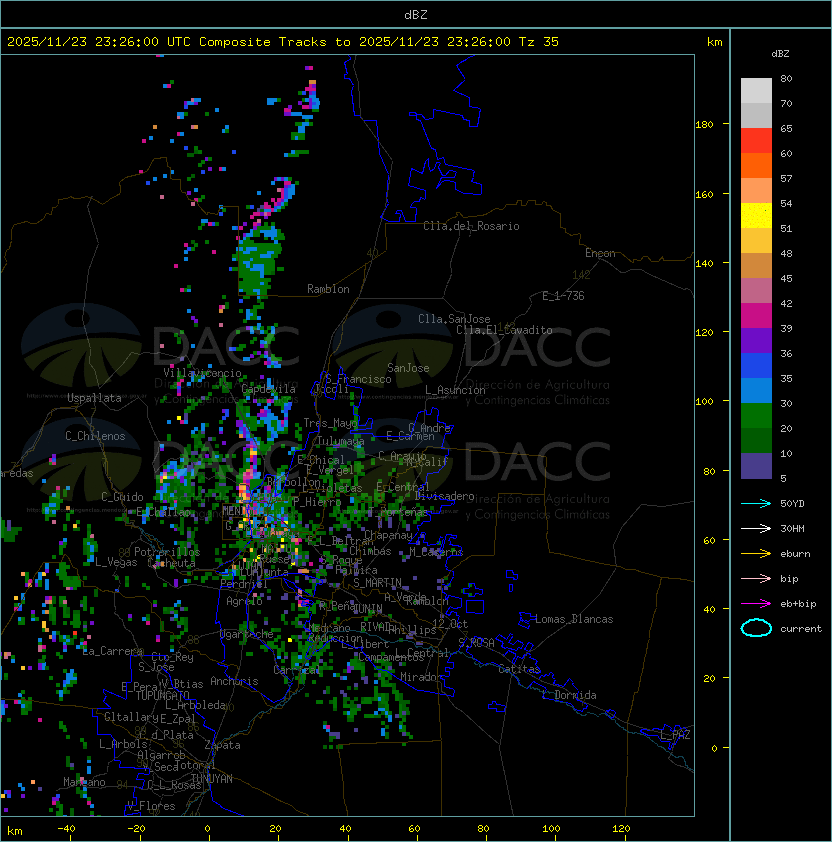832x842 pixels.
Task: Click the 'Catitas' map label
Action: point(519,669)
